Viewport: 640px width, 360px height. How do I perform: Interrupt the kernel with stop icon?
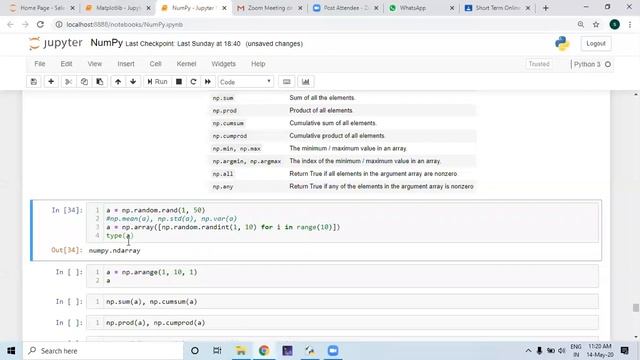point(179,82)
